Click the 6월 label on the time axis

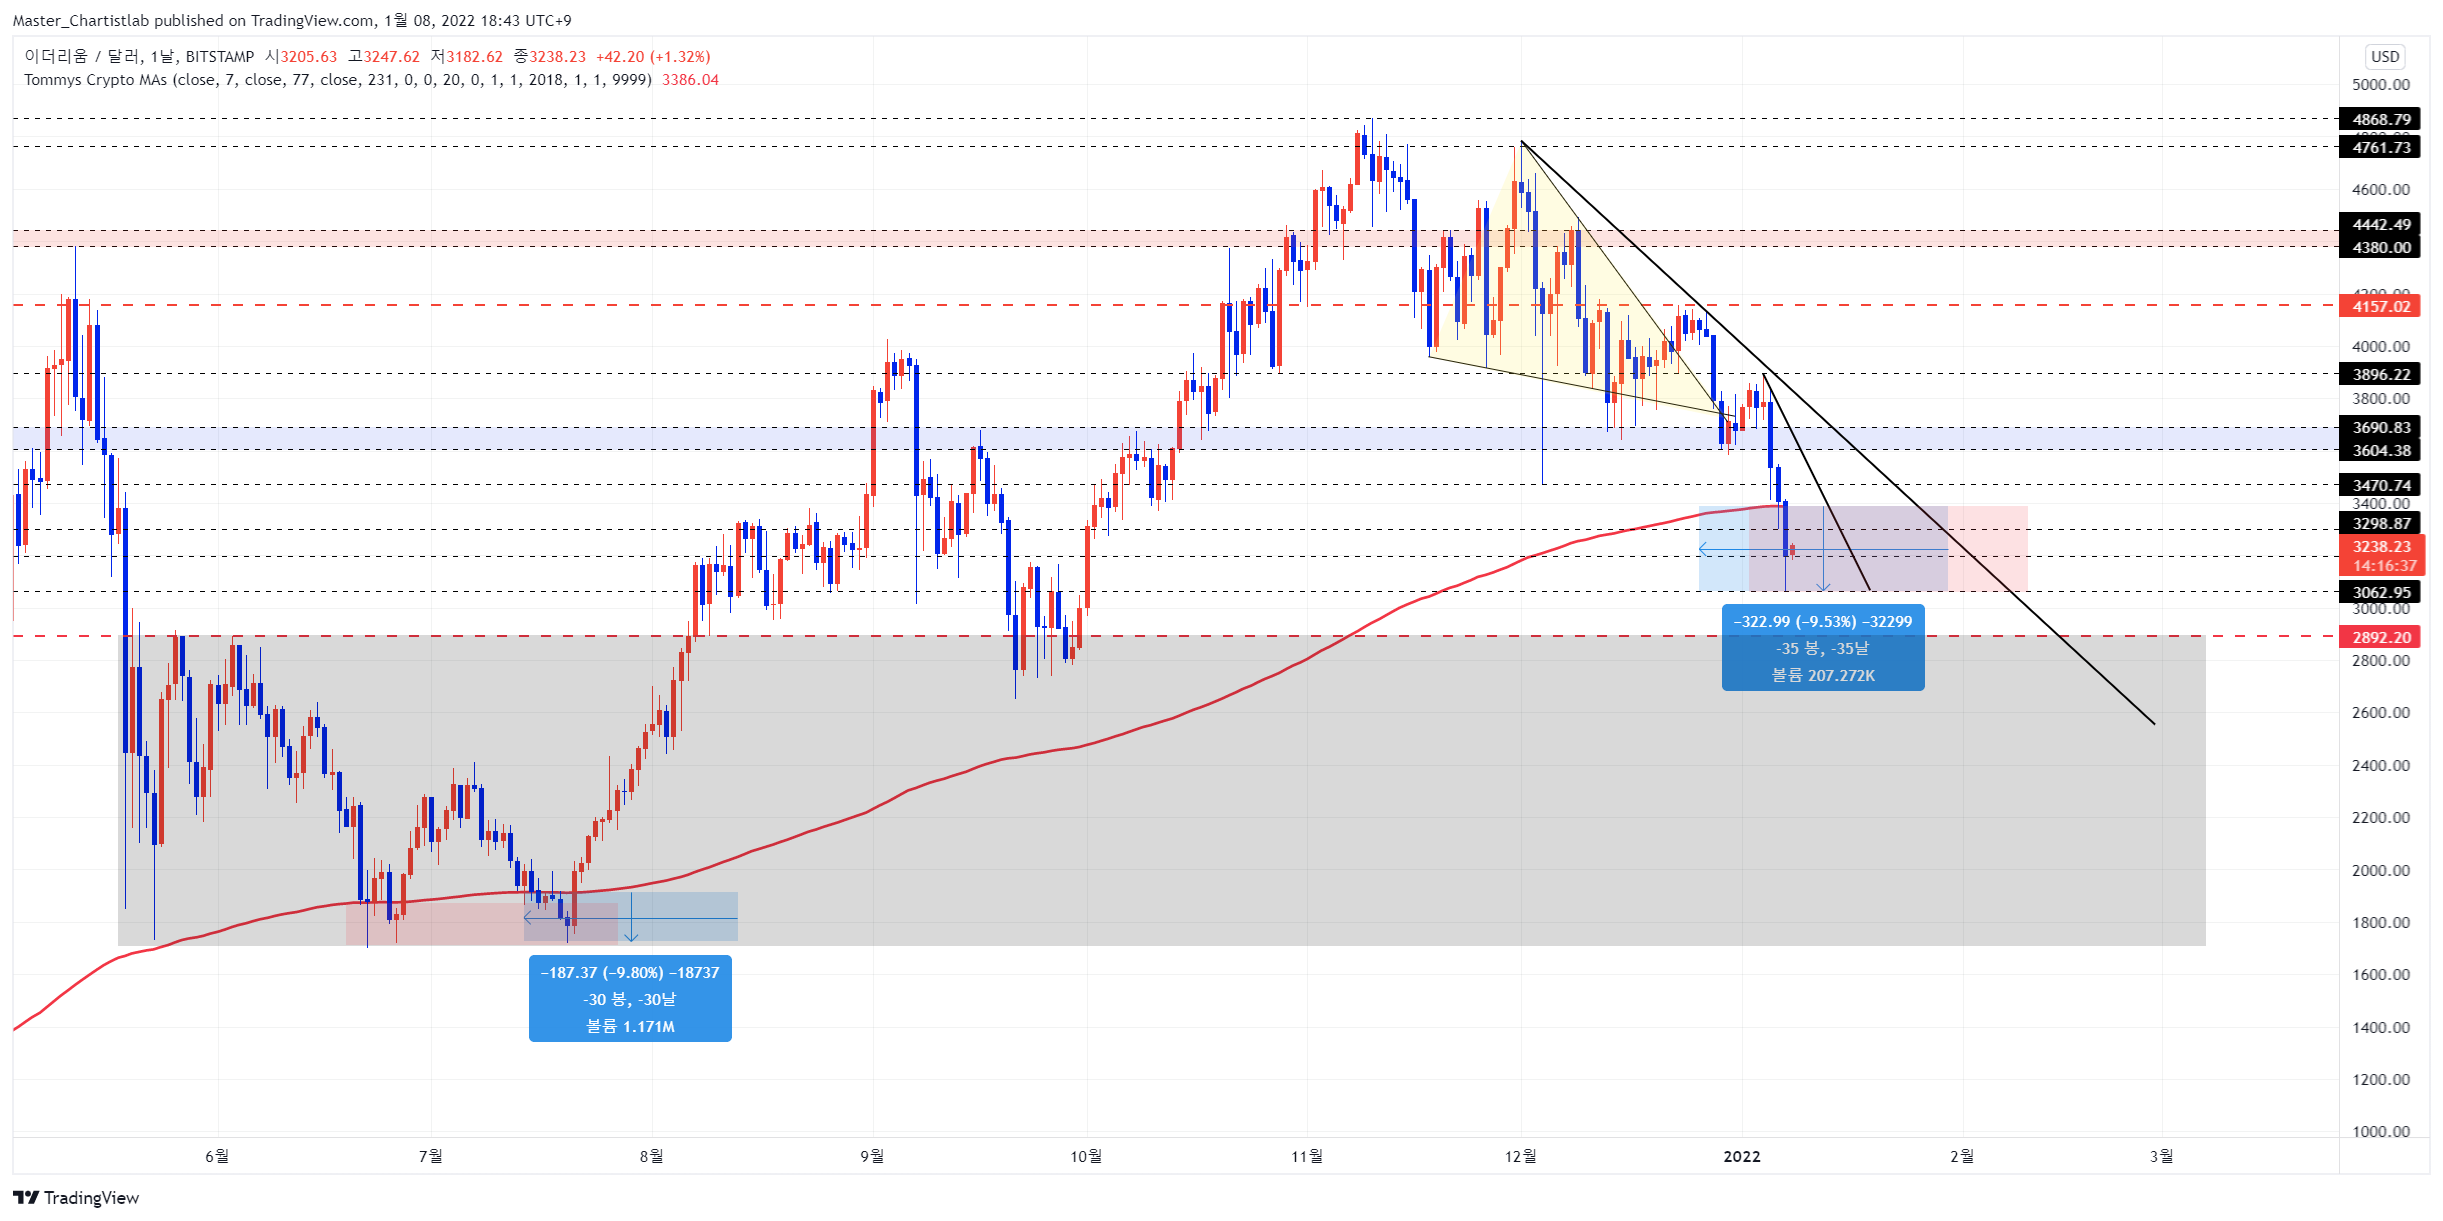coord(217,1156)
